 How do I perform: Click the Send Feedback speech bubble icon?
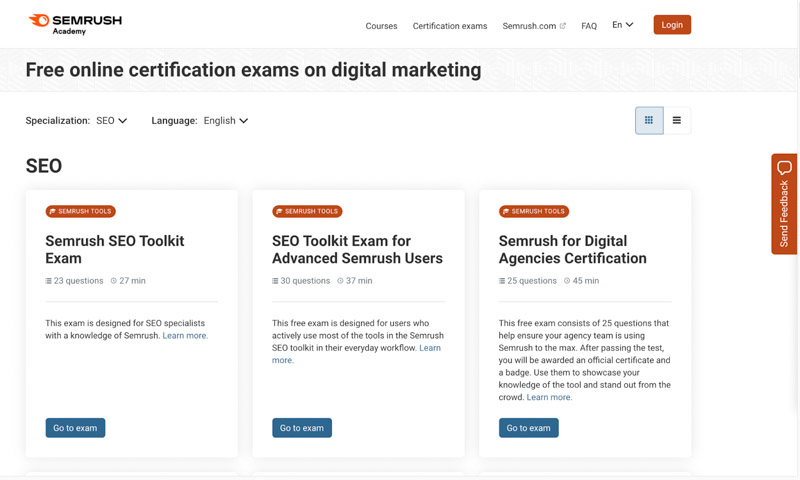pos(784,167)
